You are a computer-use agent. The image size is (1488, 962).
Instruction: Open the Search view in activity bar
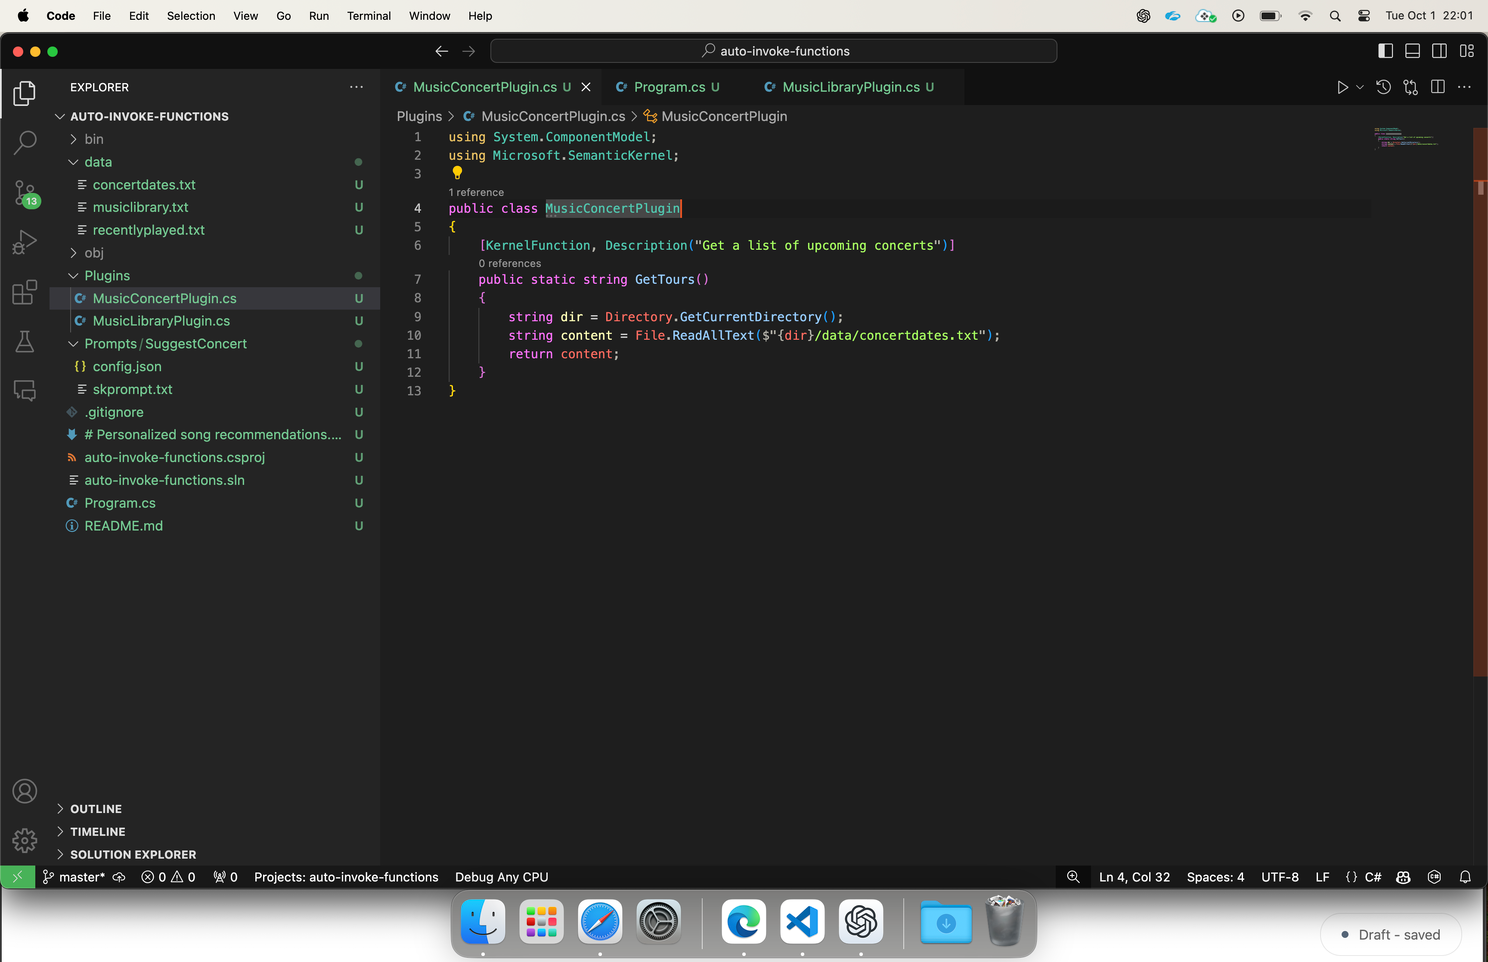(25, 143)
